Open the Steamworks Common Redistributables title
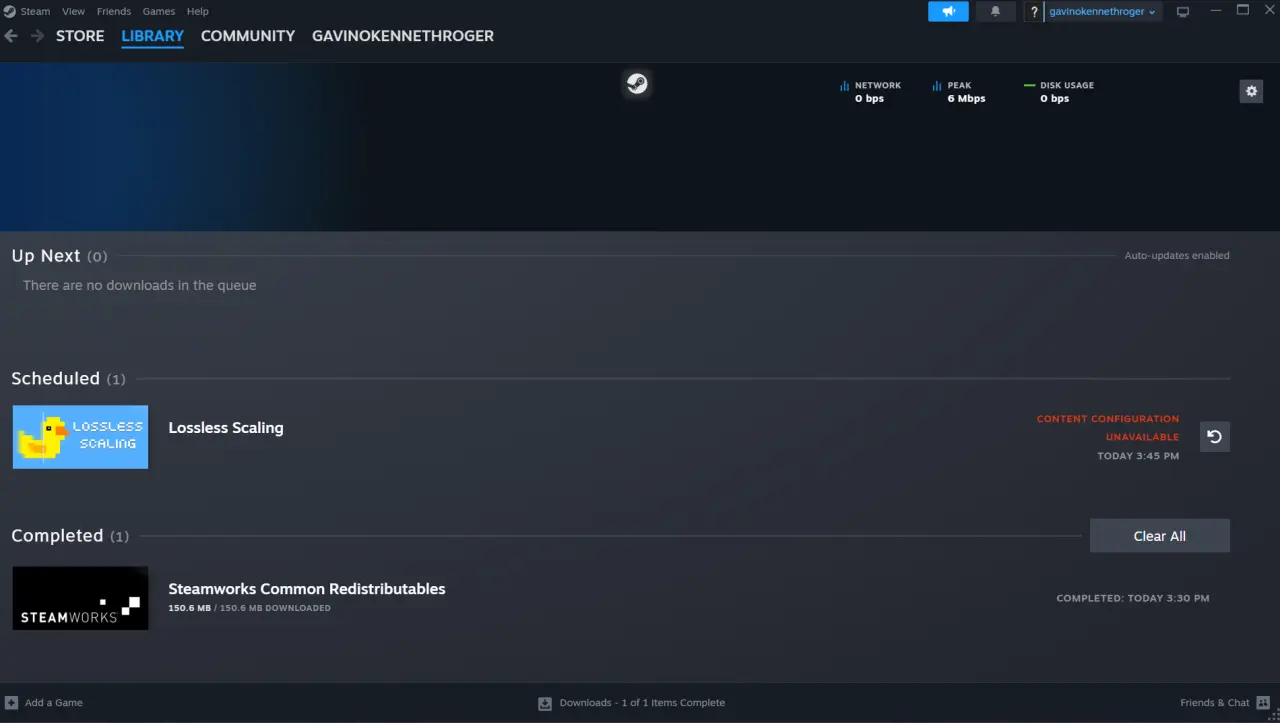The height and width of the screenshot is (723, 1280). (x=307, y=589)
